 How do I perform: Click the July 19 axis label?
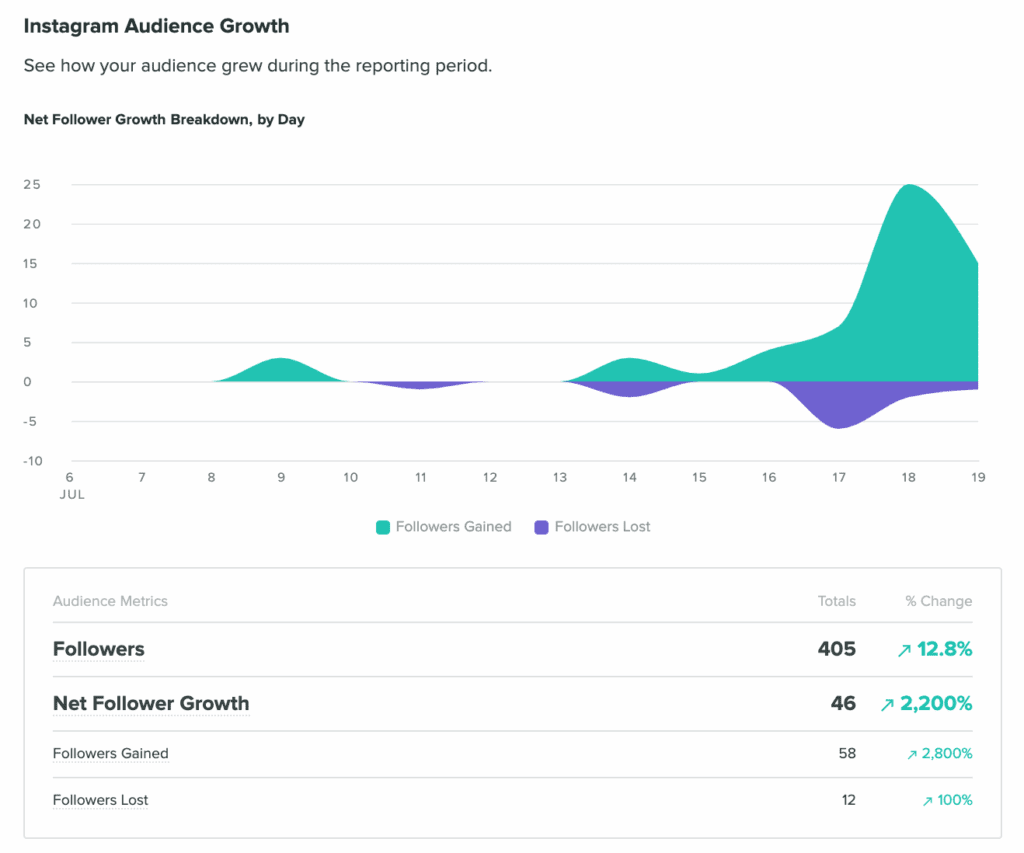pos(977,477)
